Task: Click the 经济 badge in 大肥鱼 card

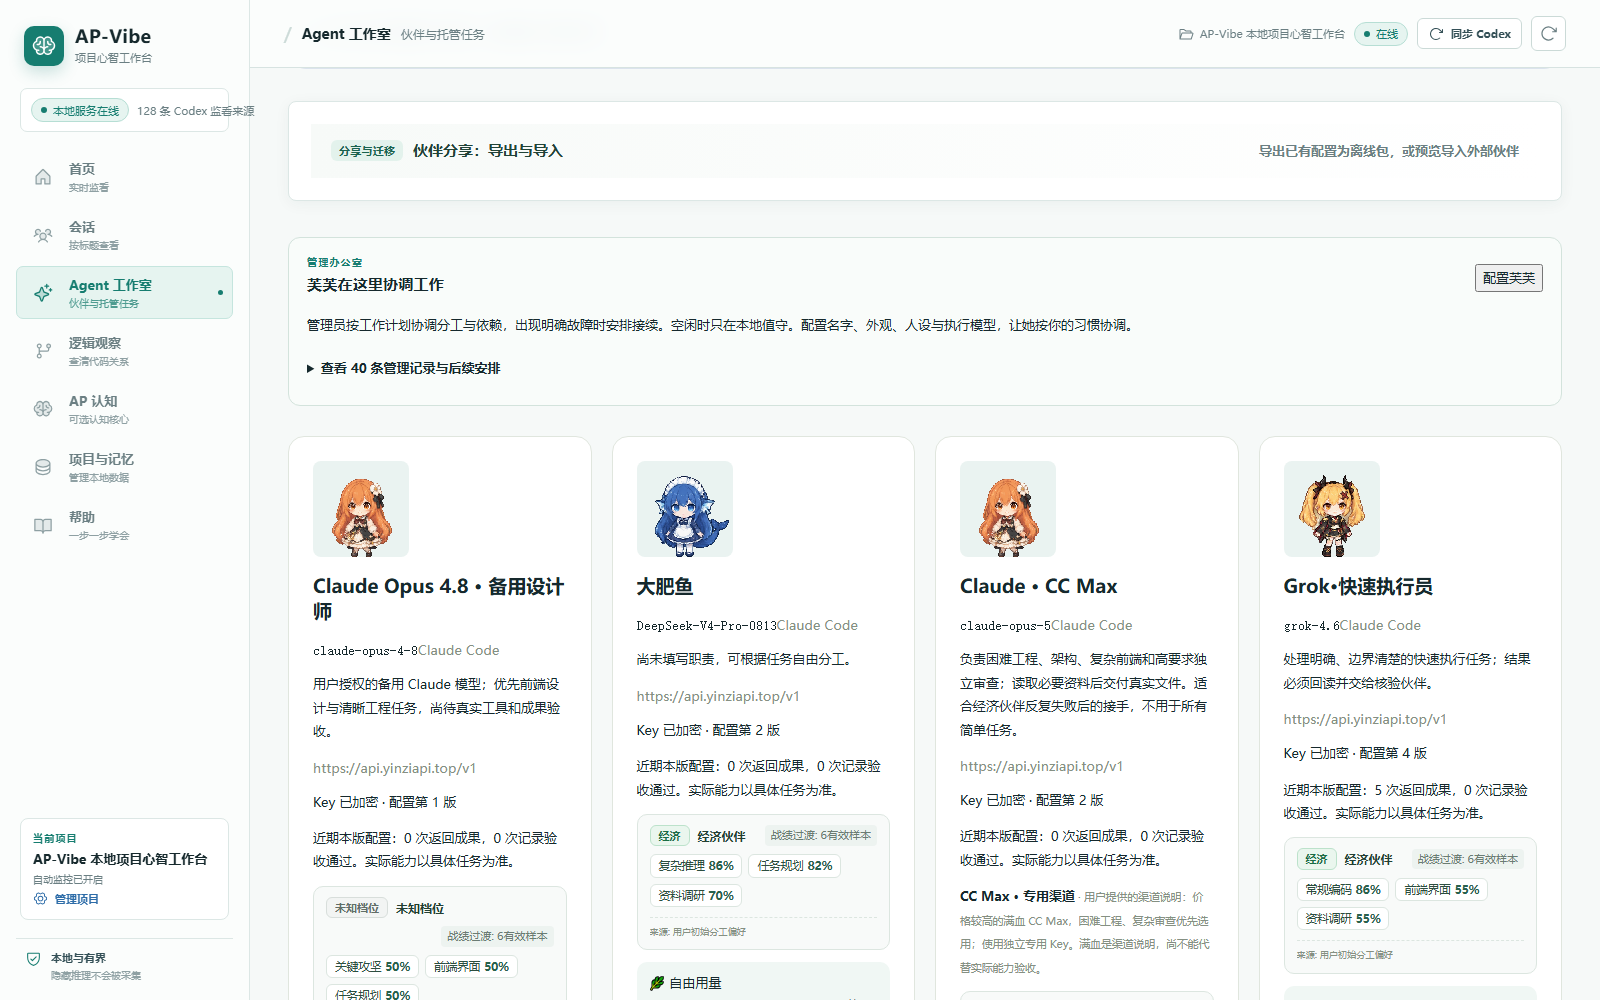Action: 669,836
